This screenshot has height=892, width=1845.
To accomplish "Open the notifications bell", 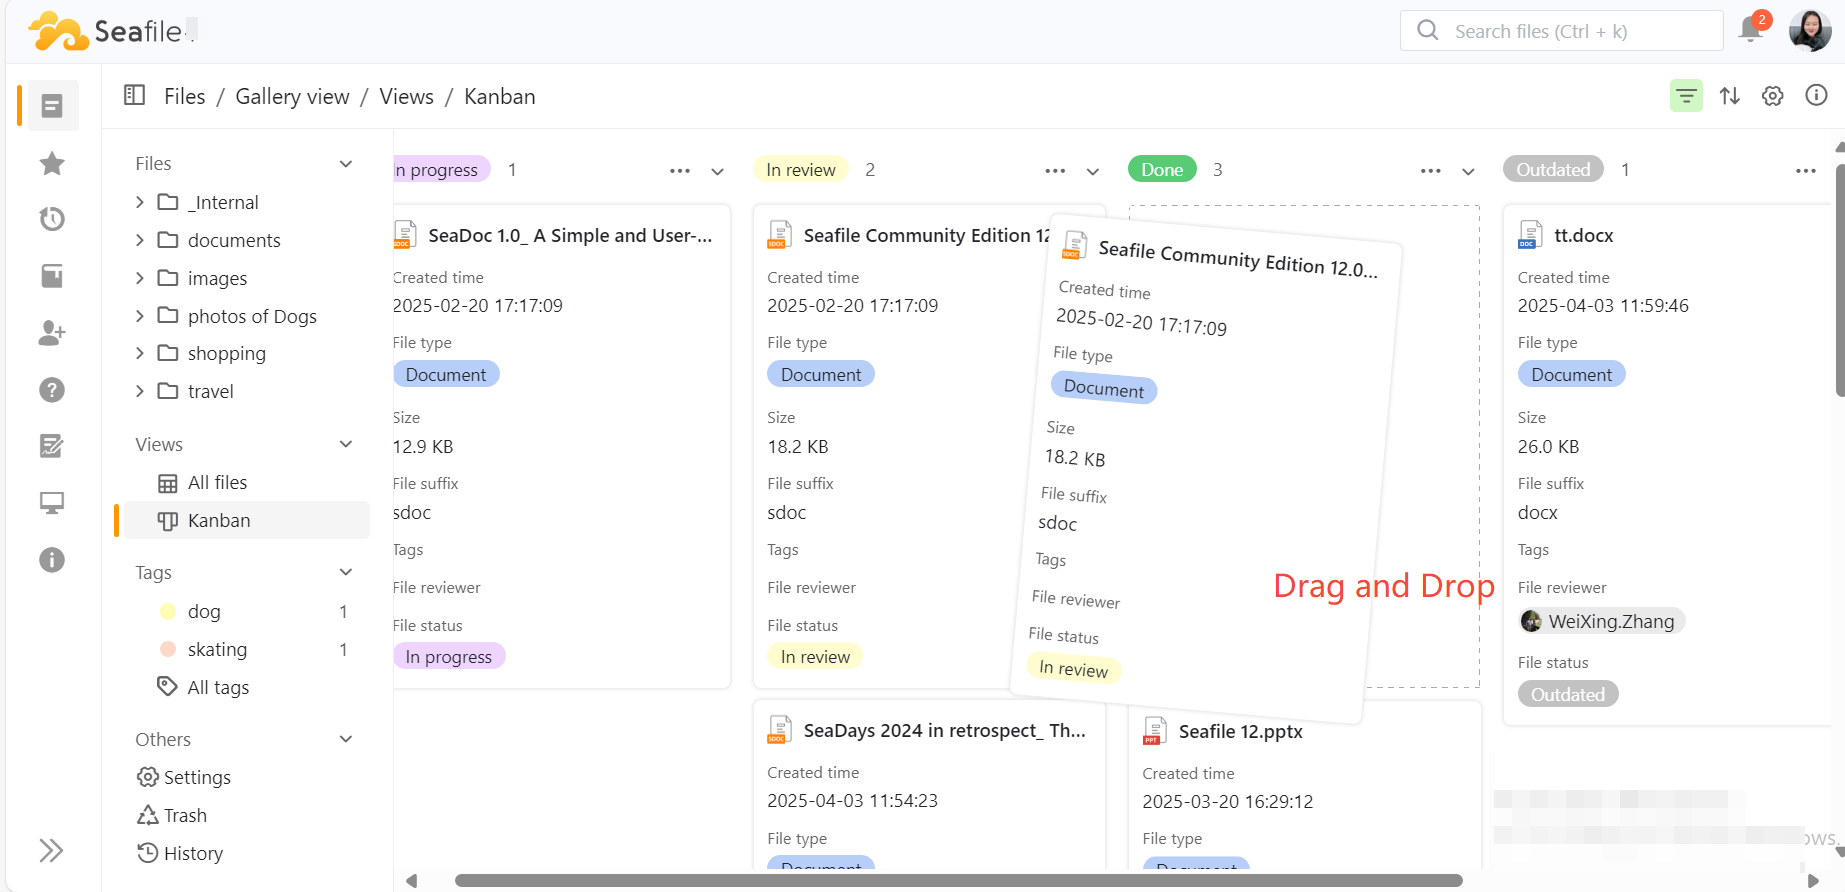I will [x=1751, y=29].
